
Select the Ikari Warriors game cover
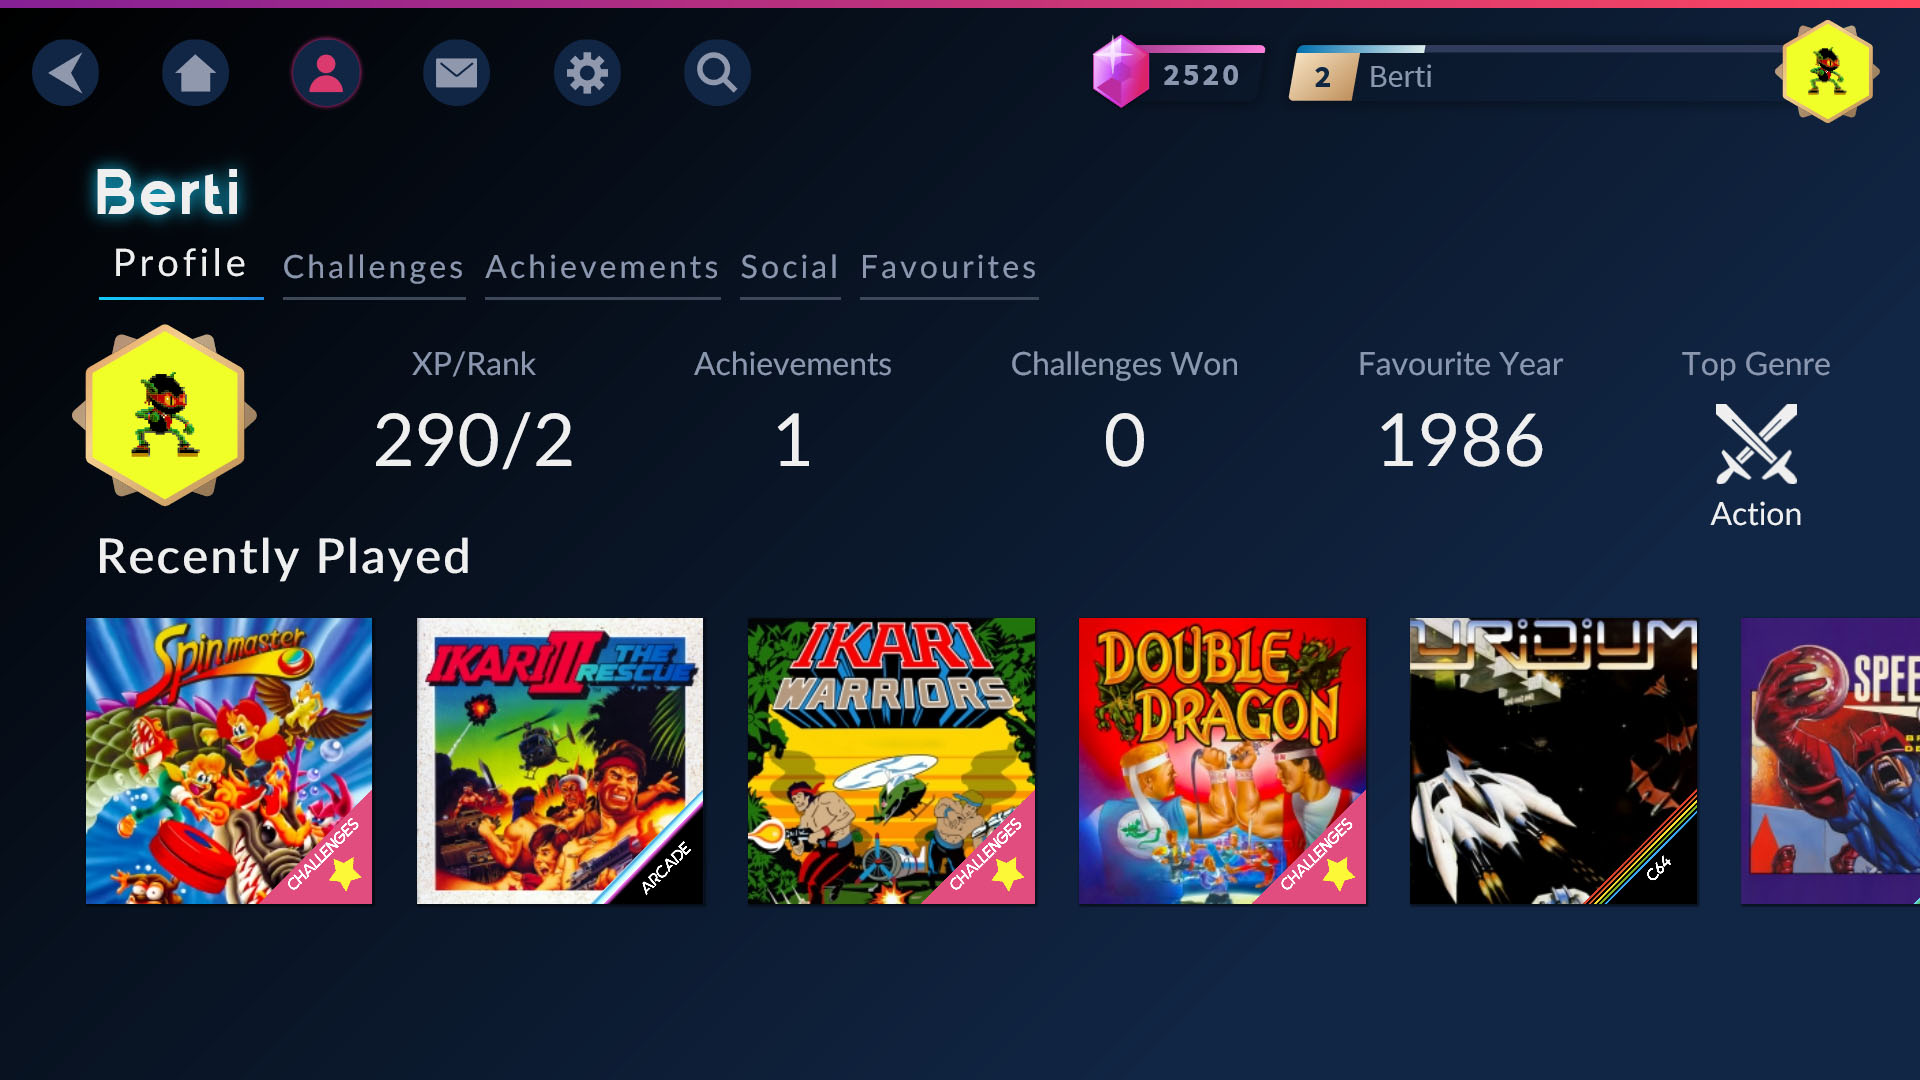click(x=891, y=760)
